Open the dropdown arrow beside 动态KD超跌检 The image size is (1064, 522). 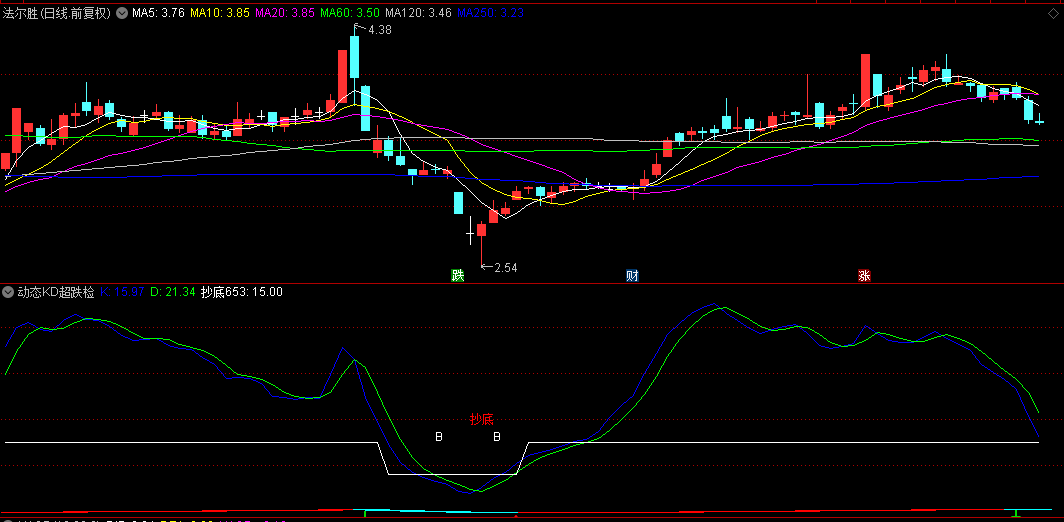click(x=8, y=293)
